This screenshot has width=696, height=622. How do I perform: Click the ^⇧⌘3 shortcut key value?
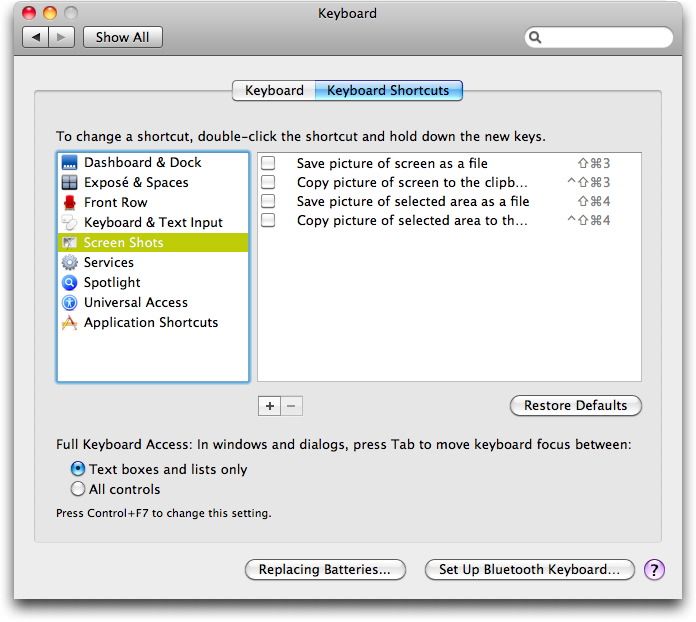(589, 182)
